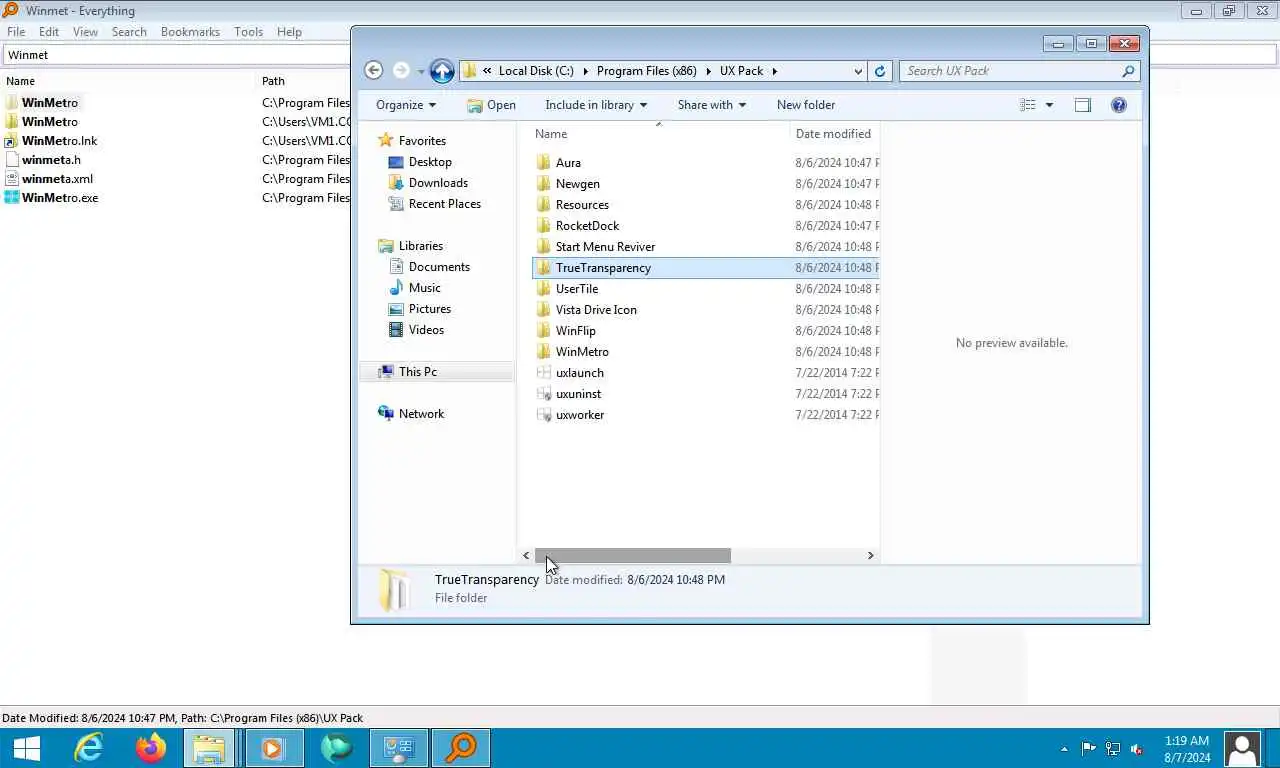Open Recent Places in Favorites
The image size is (1280, 768).
tap(445, 204)
